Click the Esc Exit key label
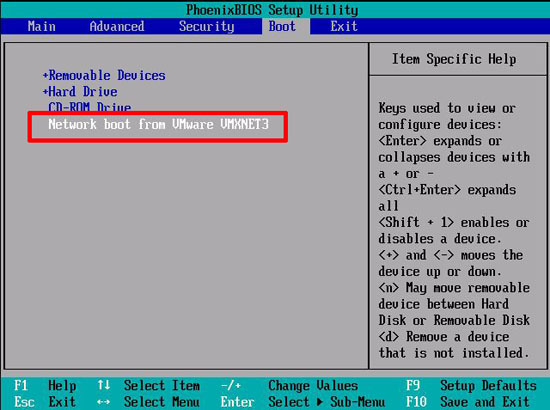Viewport: 550px width, 410px height. coord(45,402)
